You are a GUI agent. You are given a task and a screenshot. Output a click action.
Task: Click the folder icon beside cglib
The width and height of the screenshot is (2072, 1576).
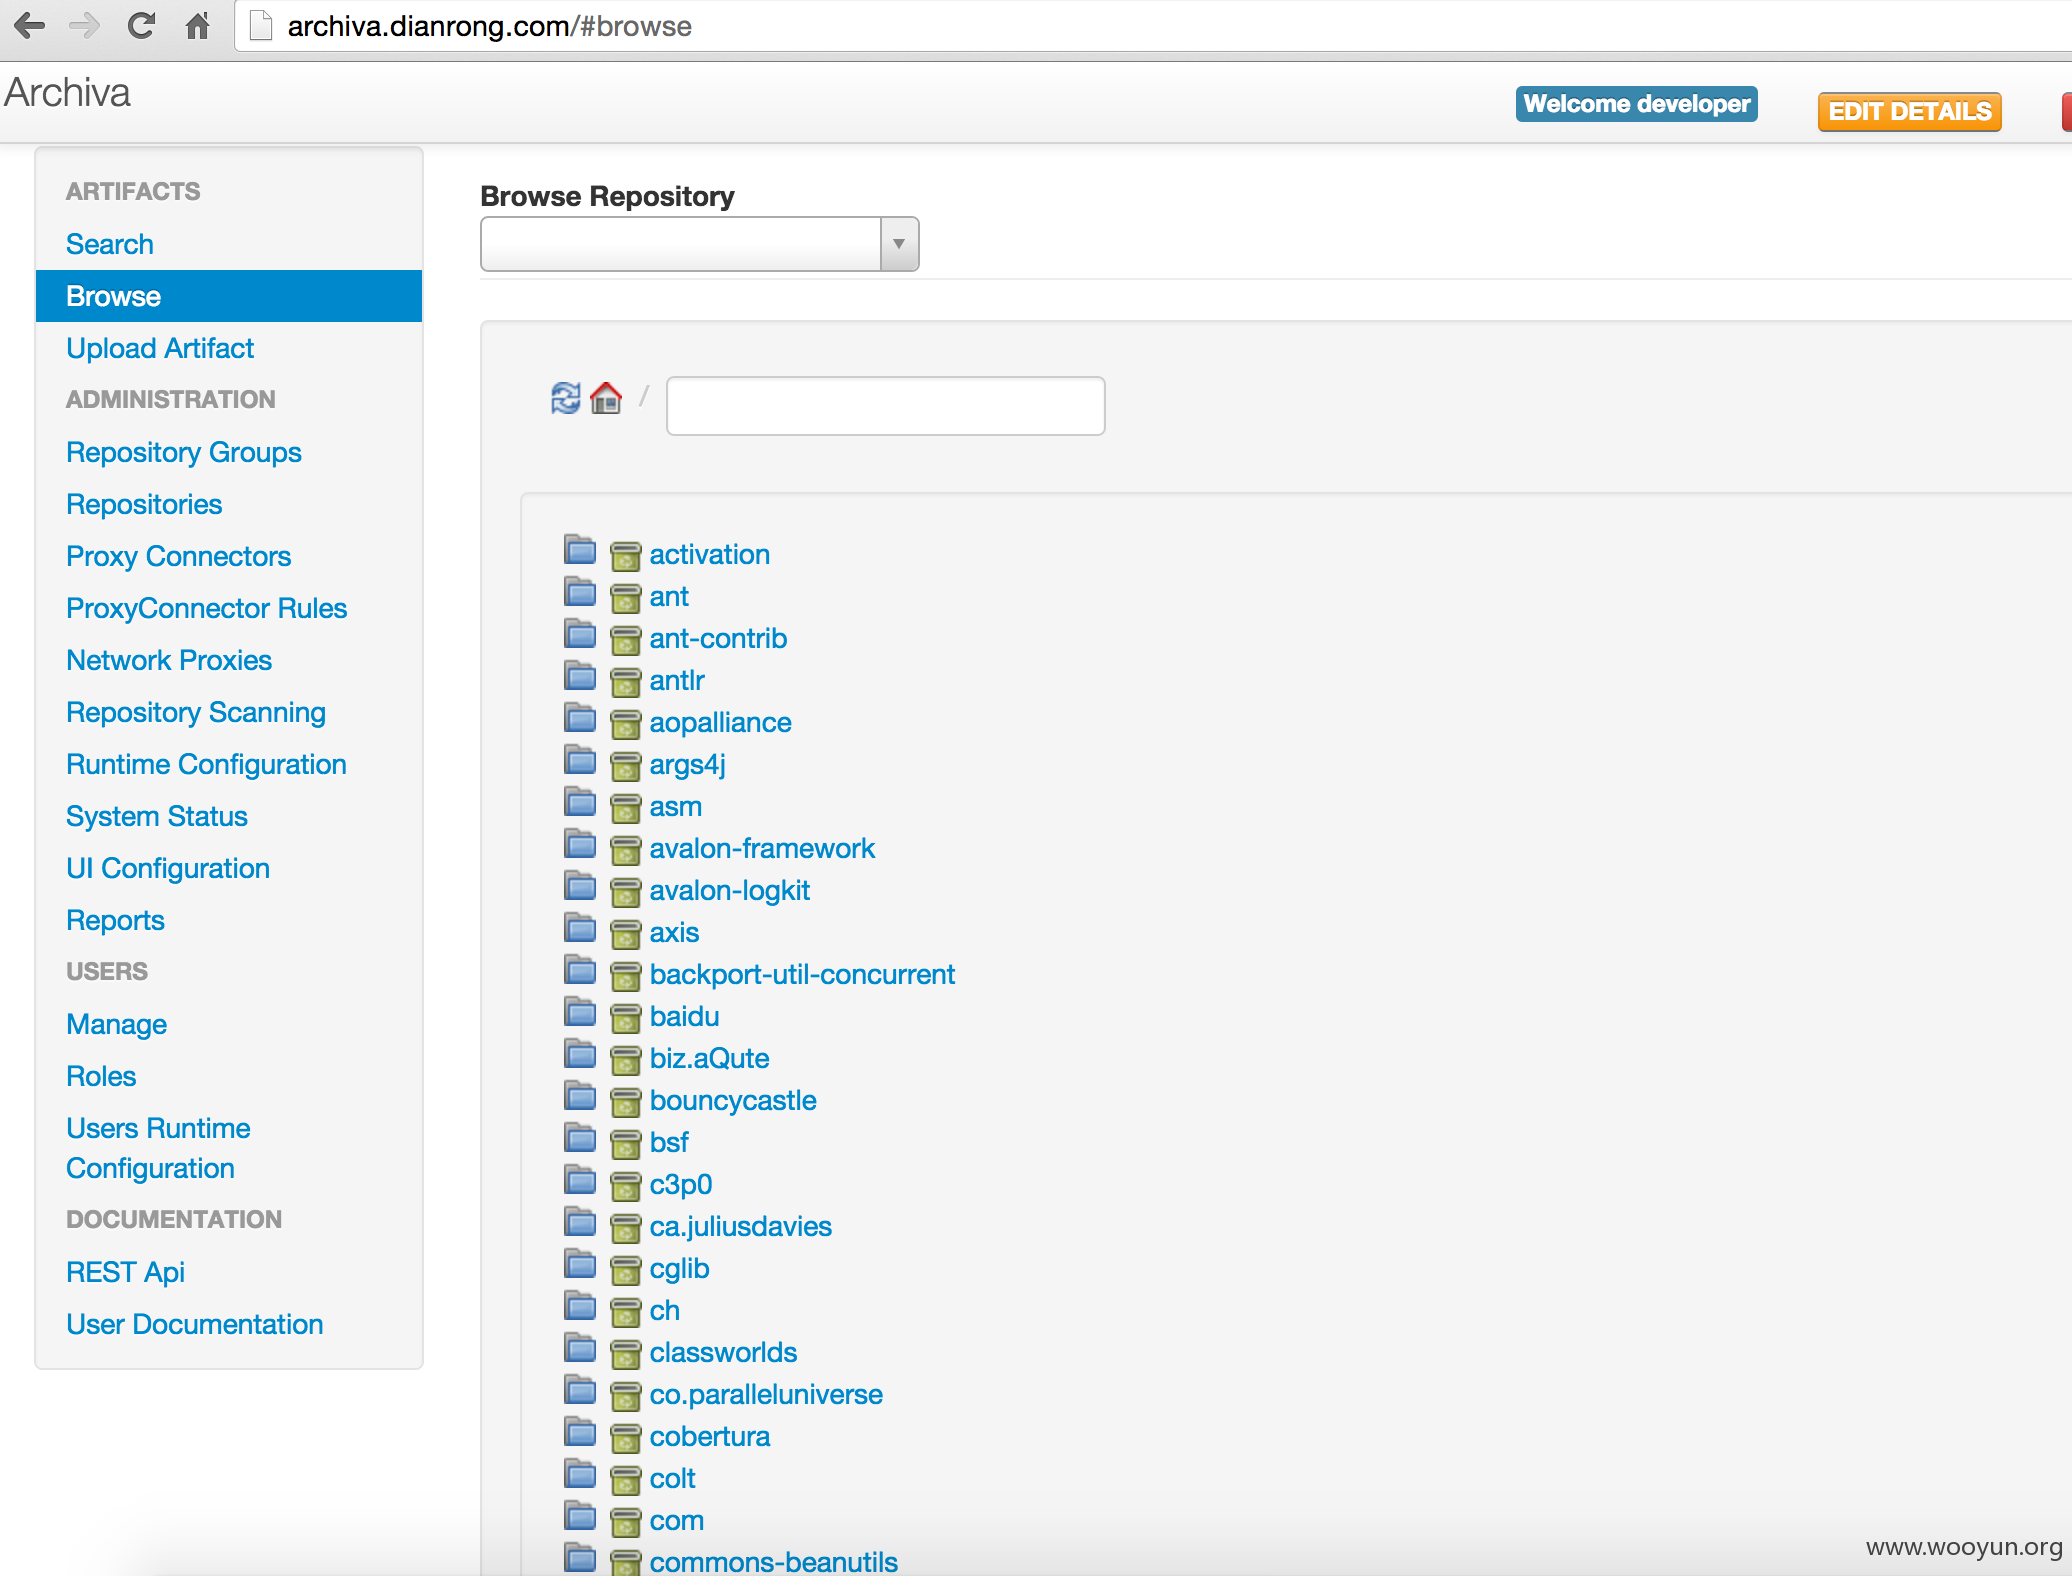point(580,1264)
